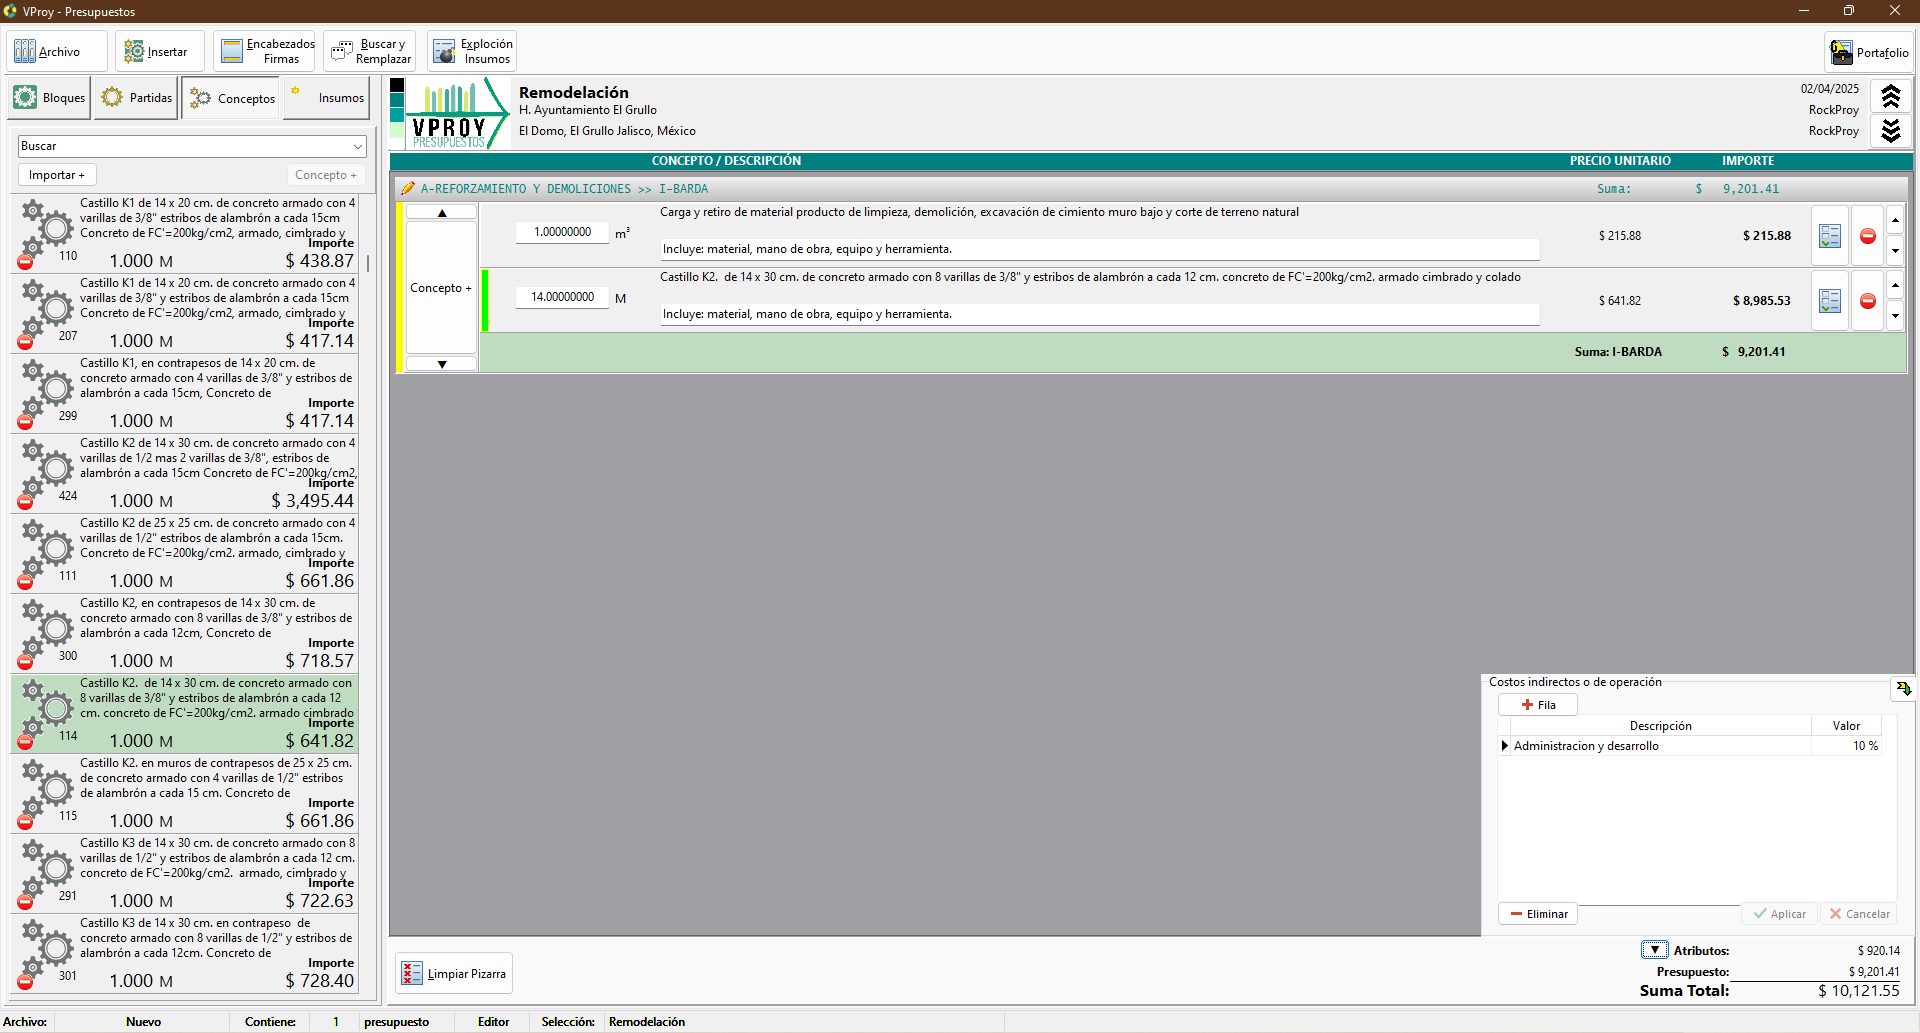
Task: Click the green-arrow icon in Costos indirectos panel
Action: (1903, 689)
